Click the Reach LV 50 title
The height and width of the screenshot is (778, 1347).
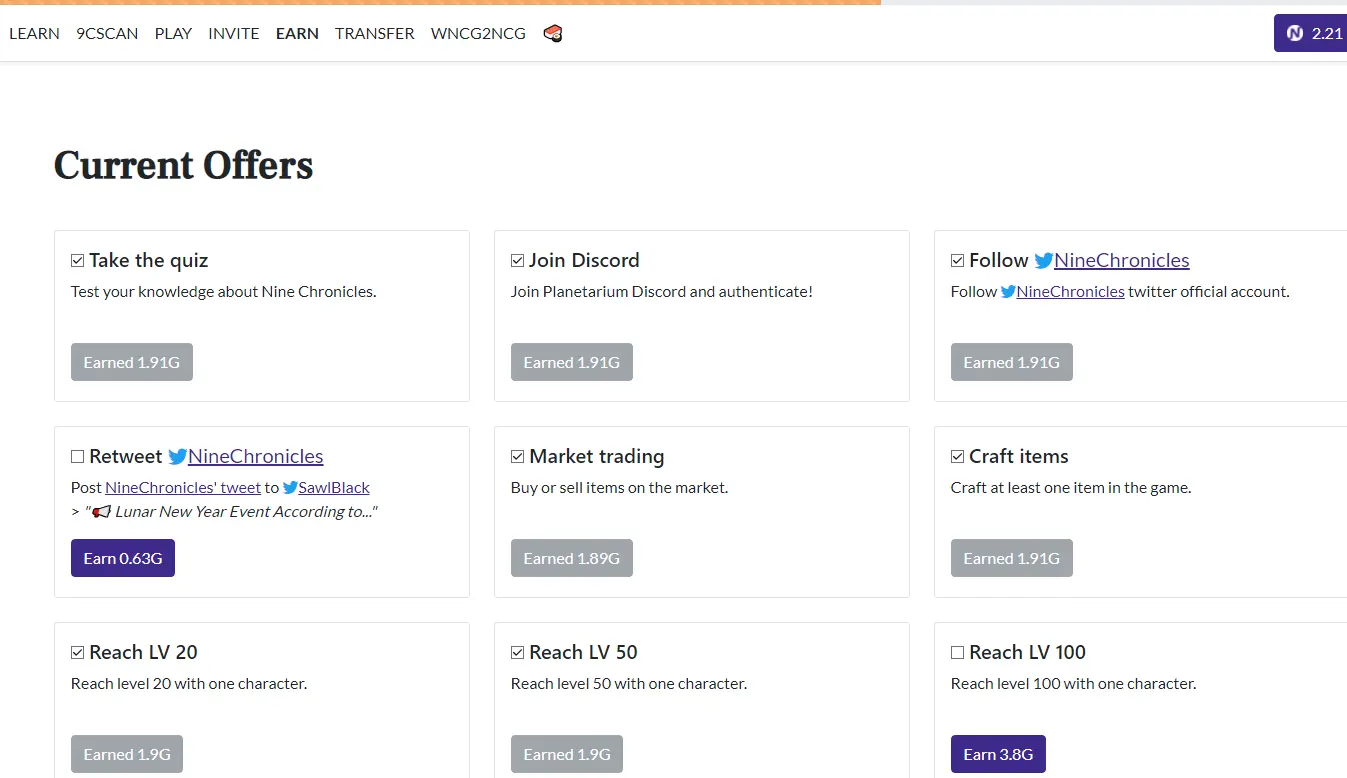pyautogui.click(x=584, y=653)
